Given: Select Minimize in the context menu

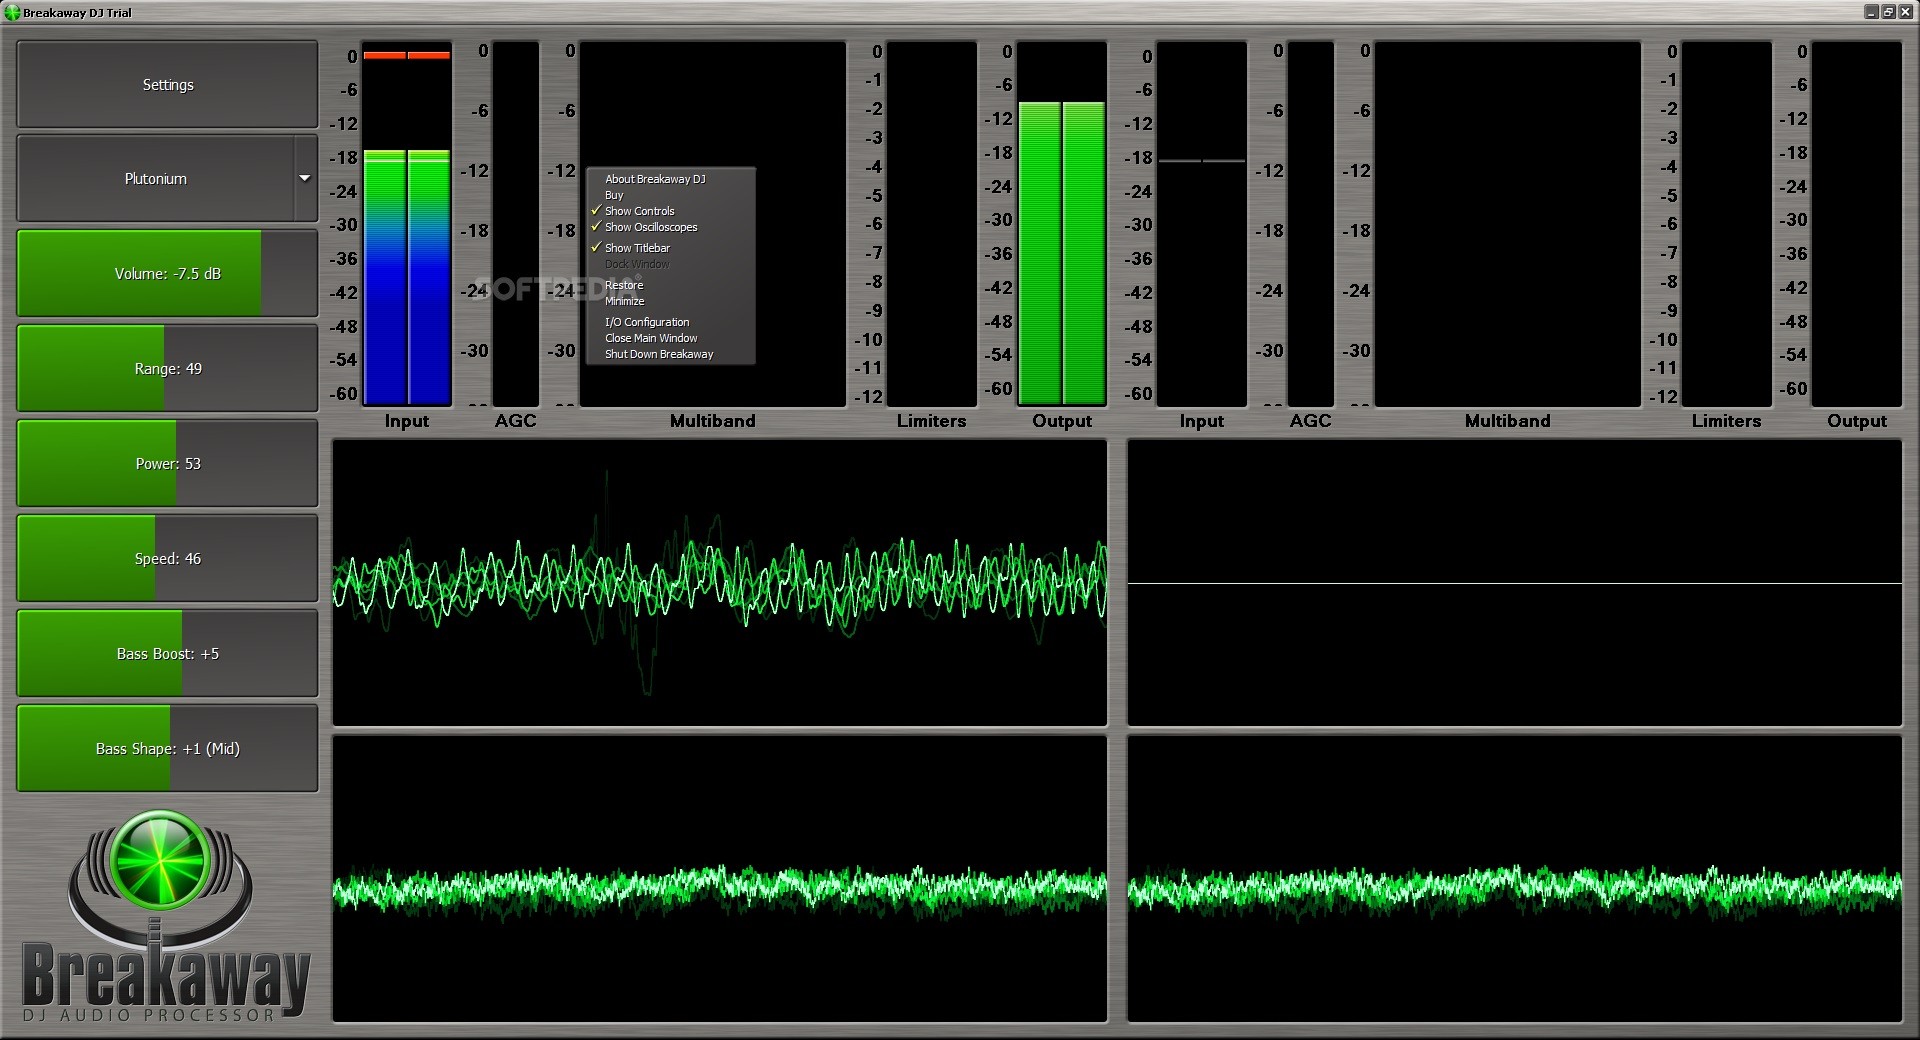Looking at the screenshot, I should click(x=624, y=301).
